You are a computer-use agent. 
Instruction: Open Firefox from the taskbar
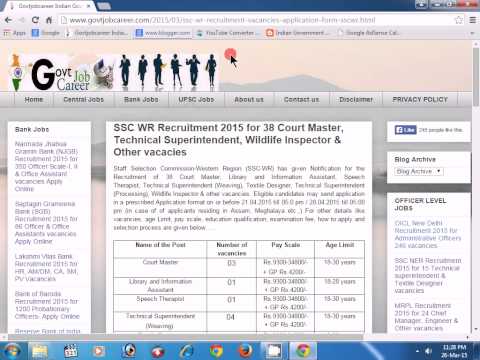[x=245, y=351]
